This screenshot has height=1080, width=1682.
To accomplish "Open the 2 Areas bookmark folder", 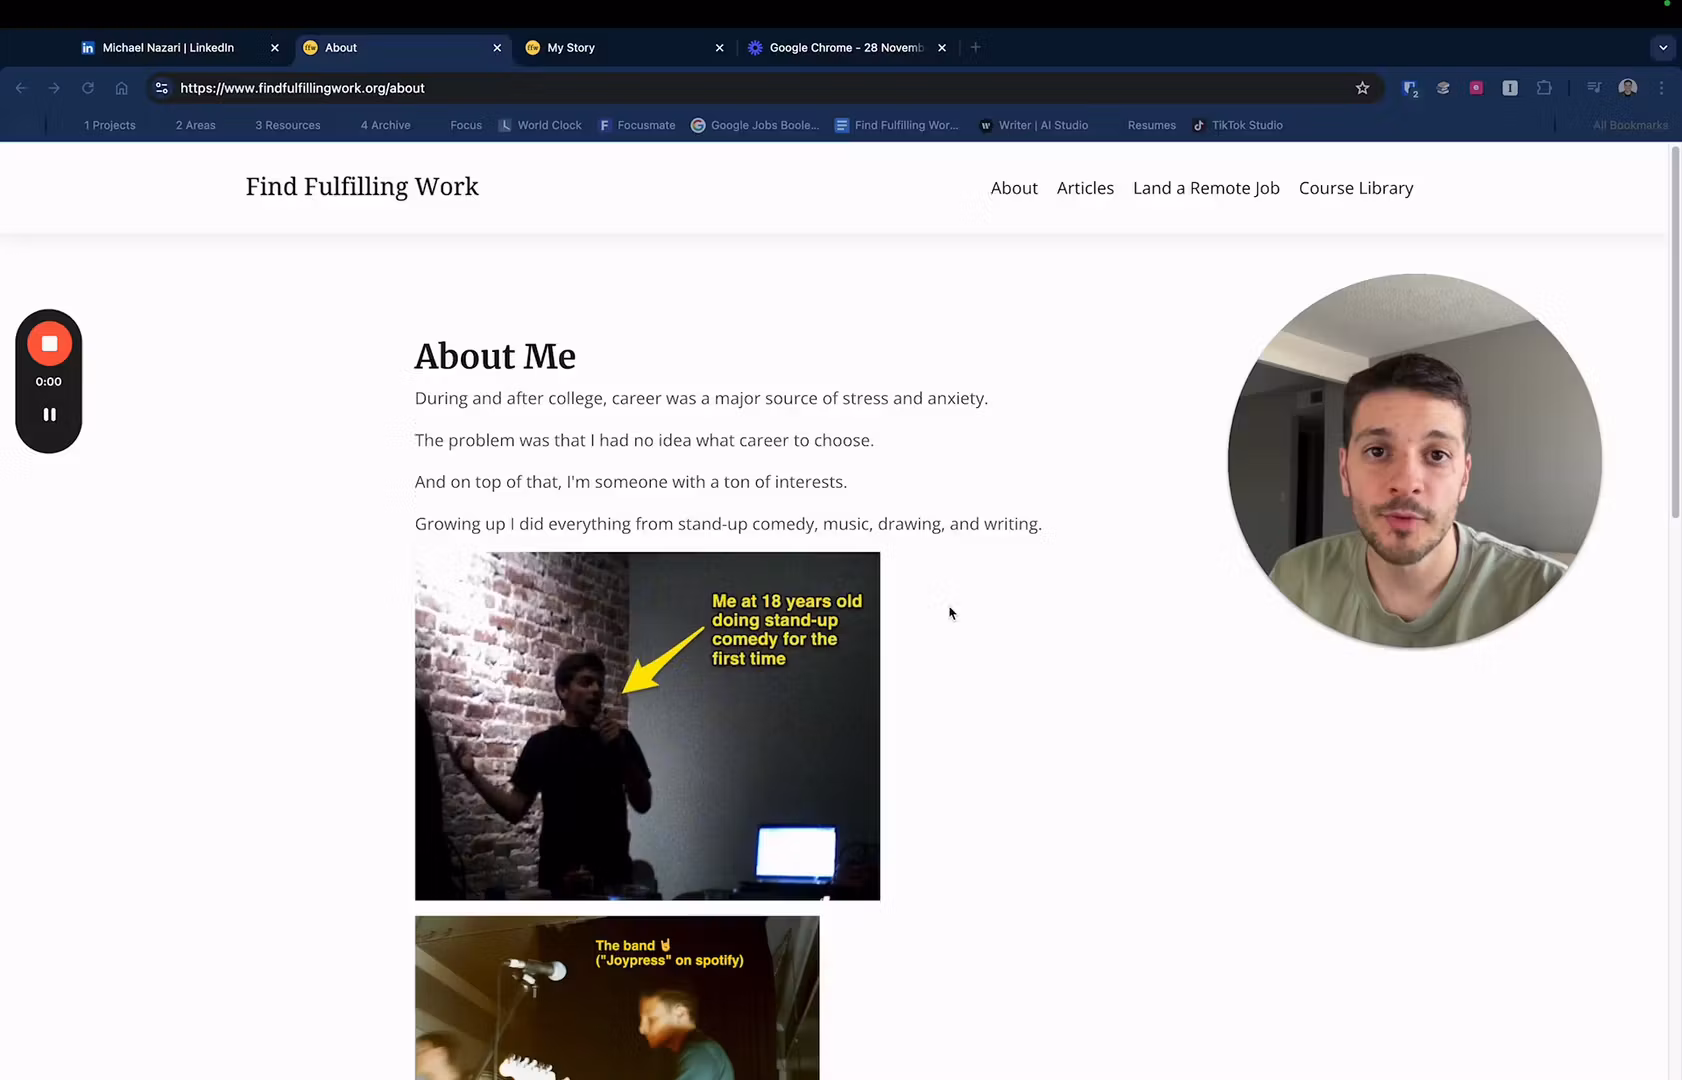I will click(195, 125).
